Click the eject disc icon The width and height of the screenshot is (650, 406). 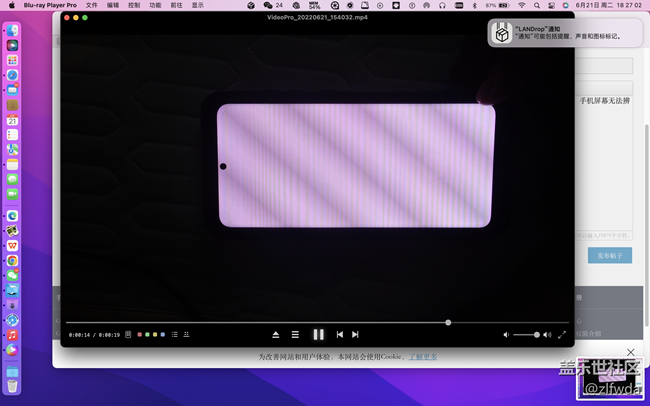(x=276, y=335)
